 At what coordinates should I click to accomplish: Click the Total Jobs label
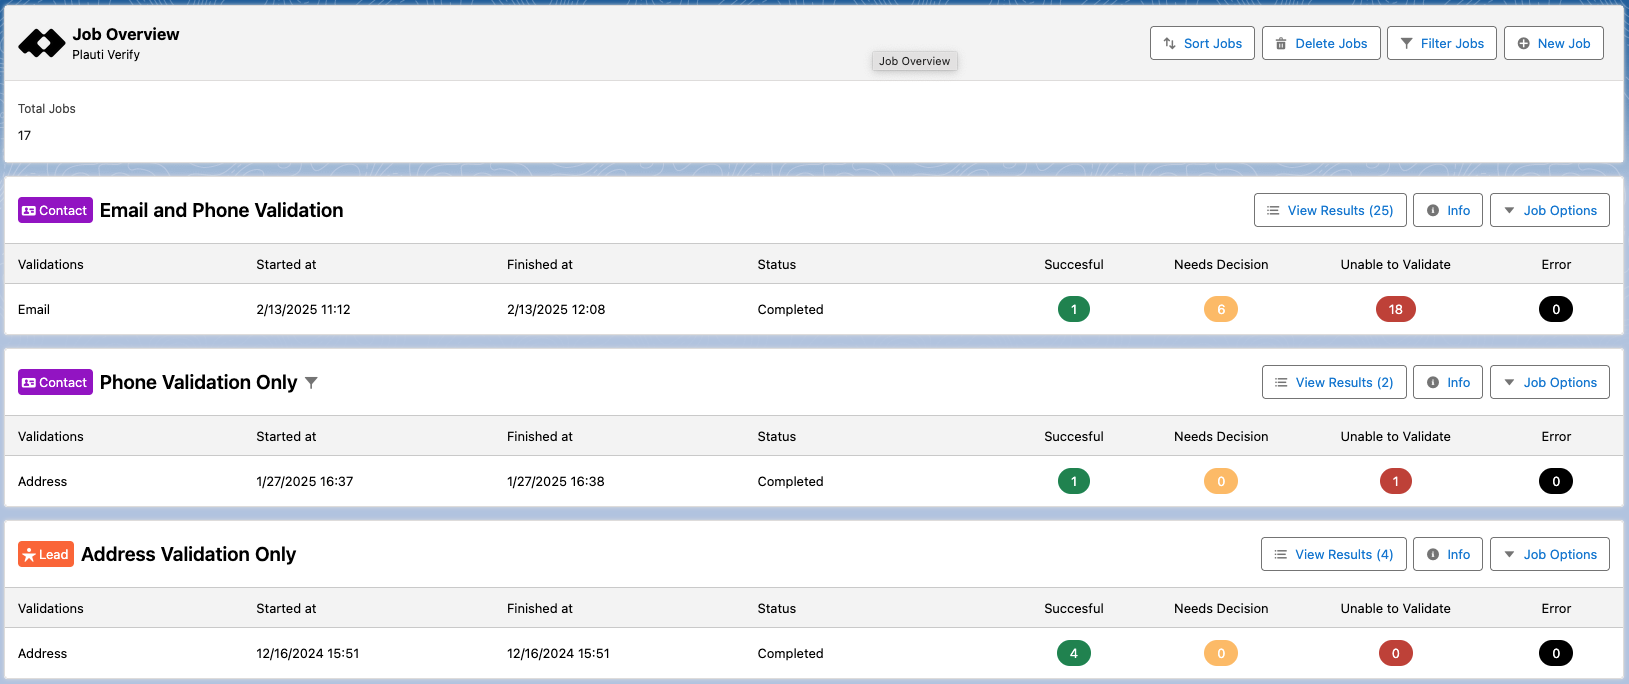click(x=47, y=108)
